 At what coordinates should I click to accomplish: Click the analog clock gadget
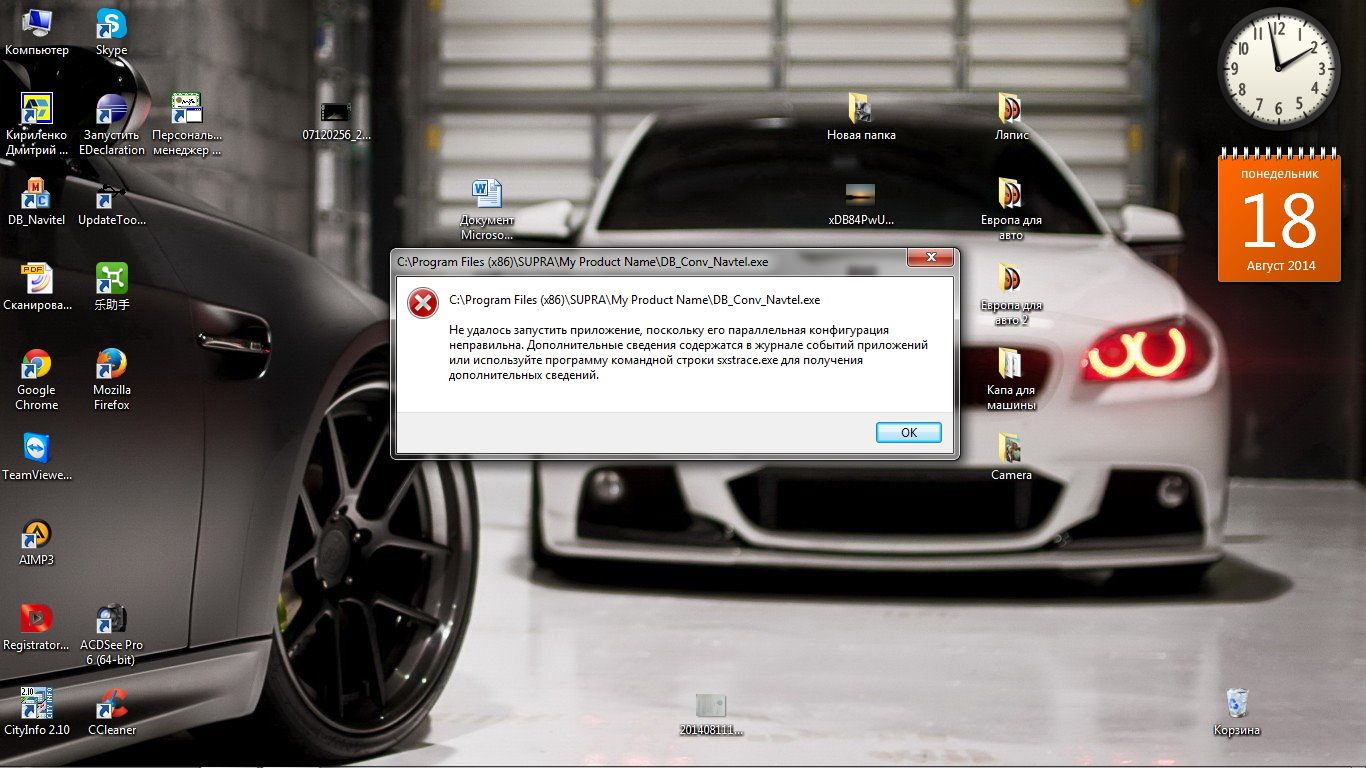point(1278,68)
